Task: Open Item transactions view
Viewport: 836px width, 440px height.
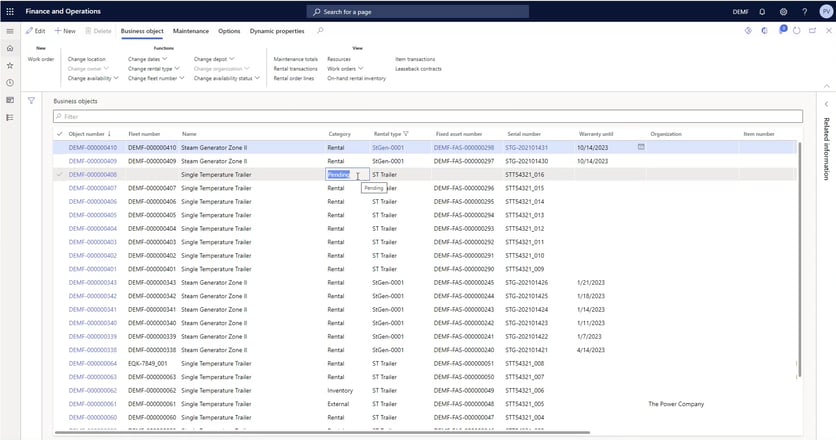Action: coord(415,59)
